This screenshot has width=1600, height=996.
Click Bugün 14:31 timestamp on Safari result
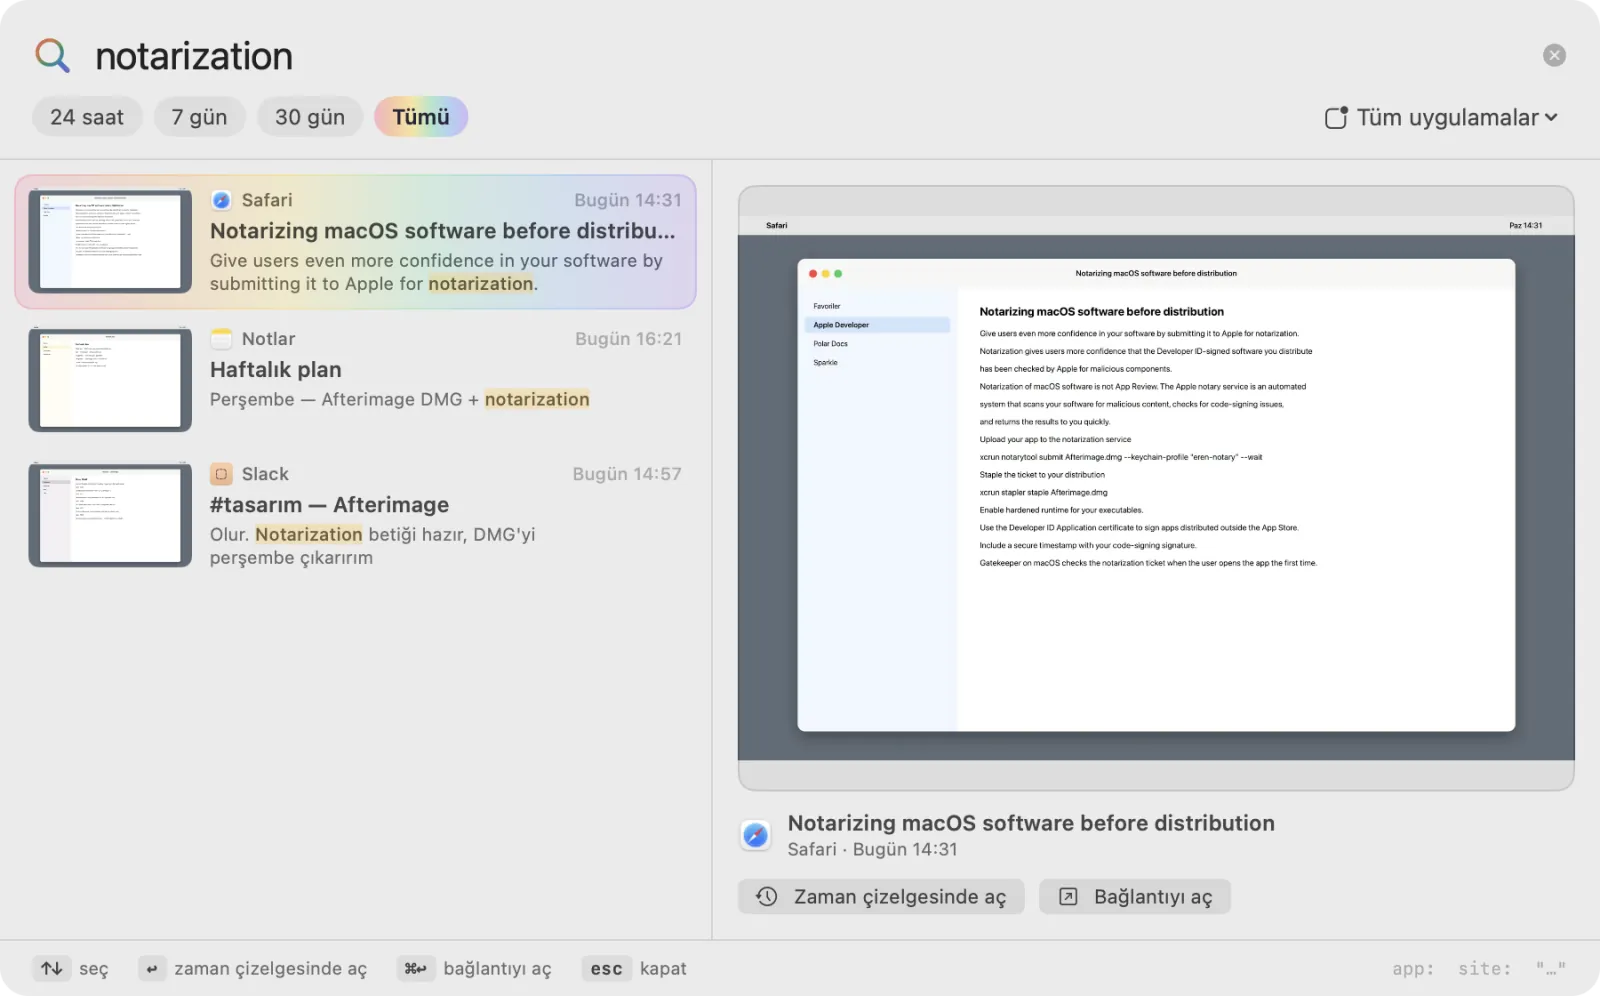click(x=628, y=200)
